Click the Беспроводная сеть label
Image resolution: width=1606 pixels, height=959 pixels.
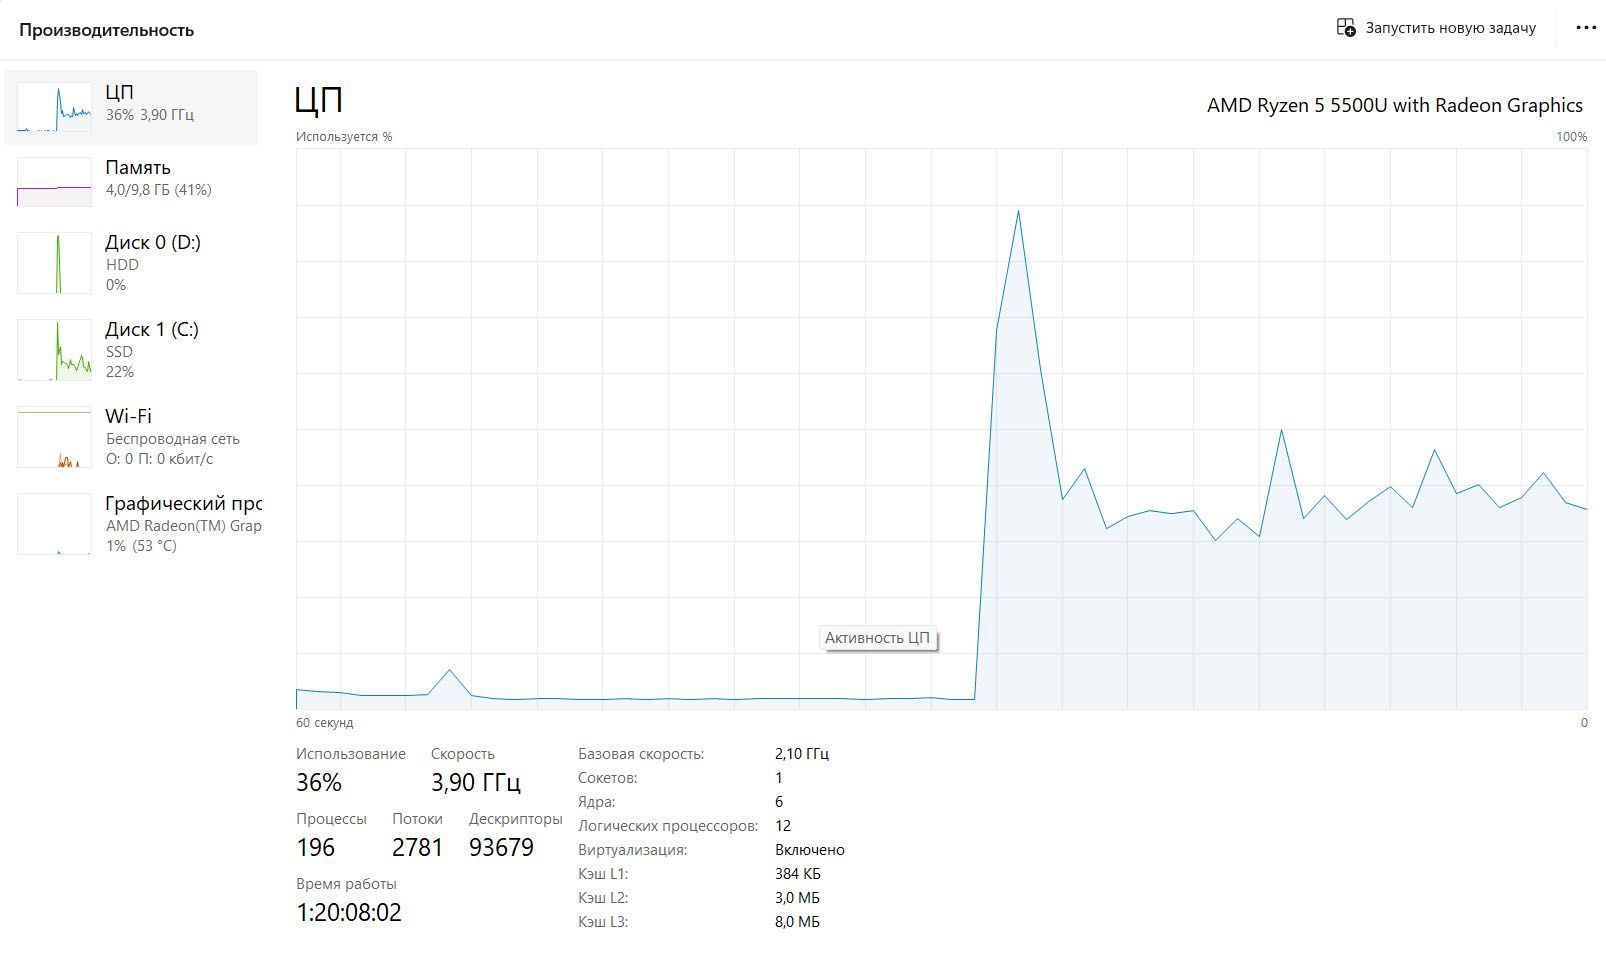173,439
